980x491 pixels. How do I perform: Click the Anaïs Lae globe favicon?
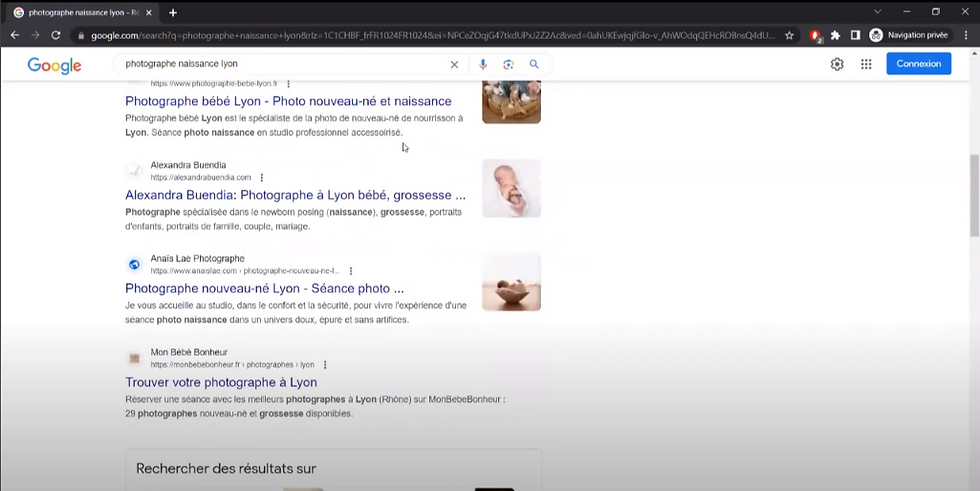134,265
